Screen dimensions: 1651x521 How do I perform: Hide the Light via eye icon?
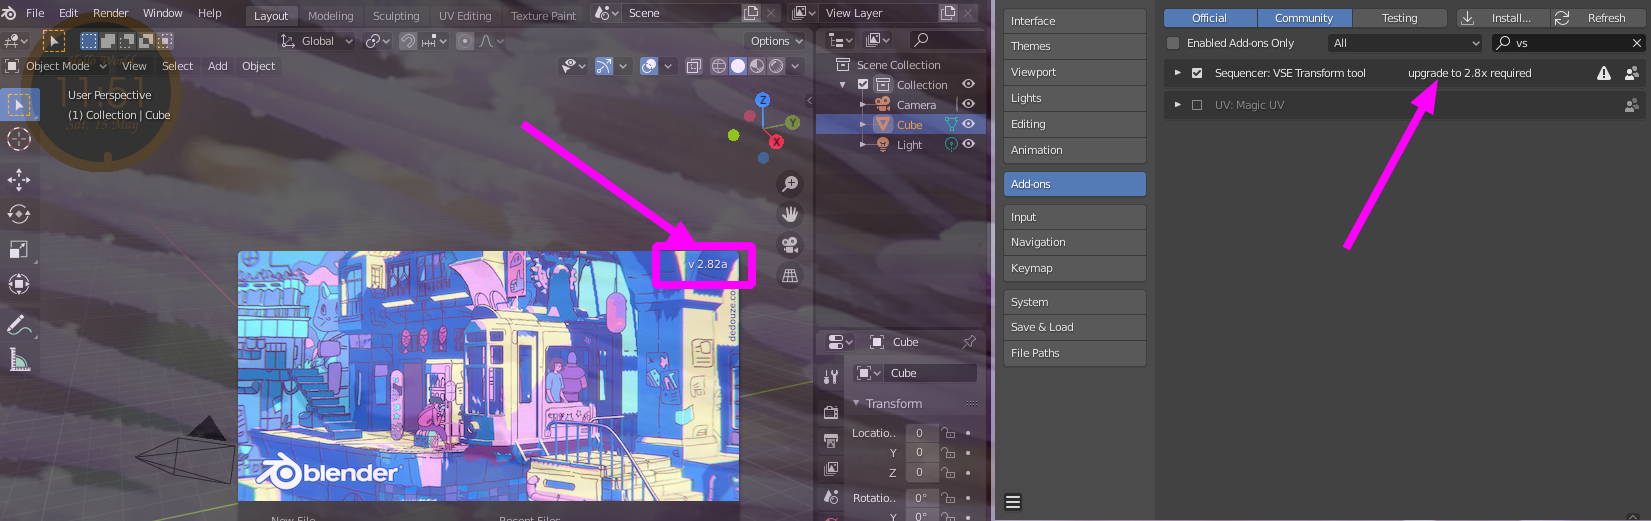968,144
